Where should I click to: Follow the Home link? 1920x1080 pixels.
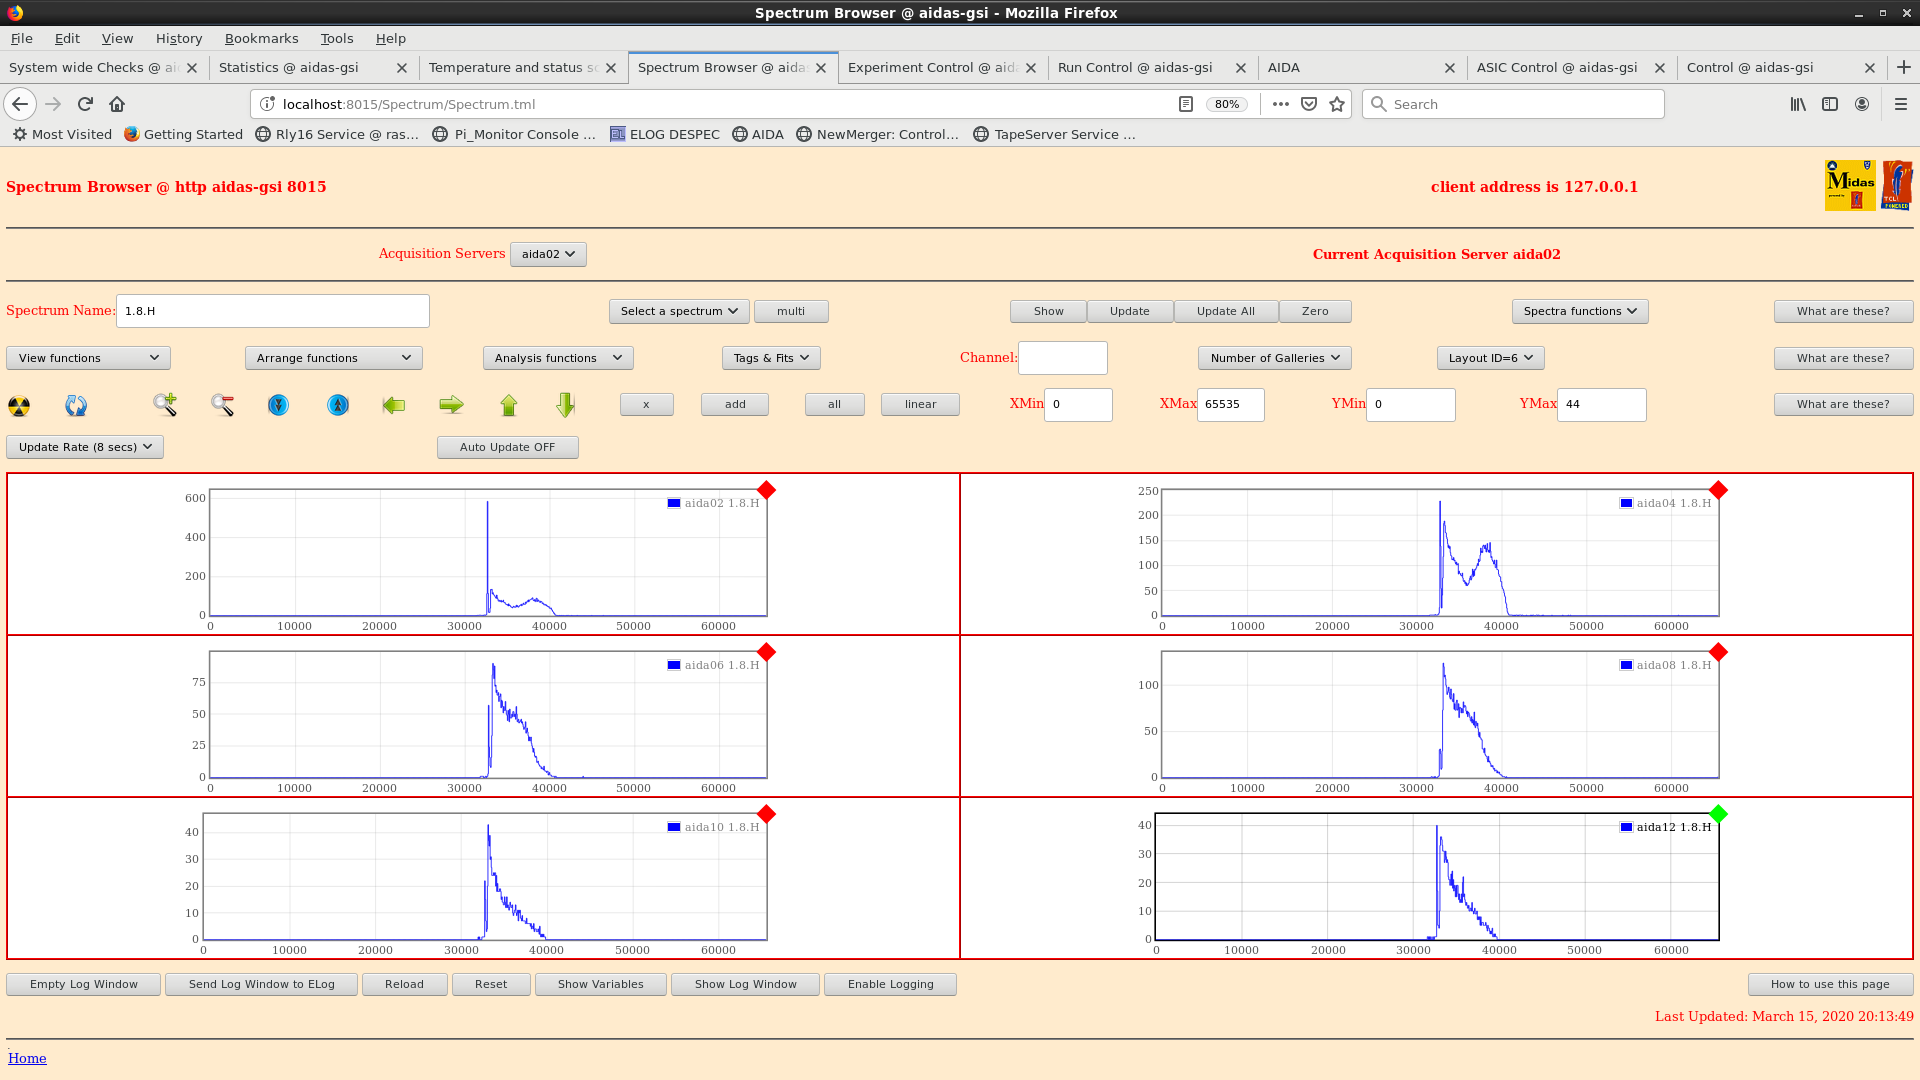27,1058
